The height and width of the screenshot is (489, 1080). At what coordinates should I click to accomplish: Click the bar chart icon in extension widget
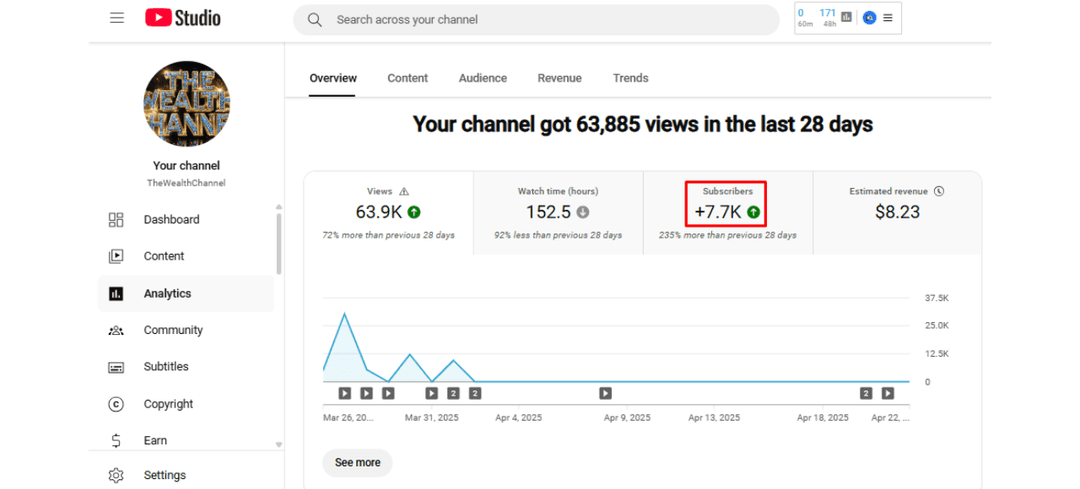point(846,17)
